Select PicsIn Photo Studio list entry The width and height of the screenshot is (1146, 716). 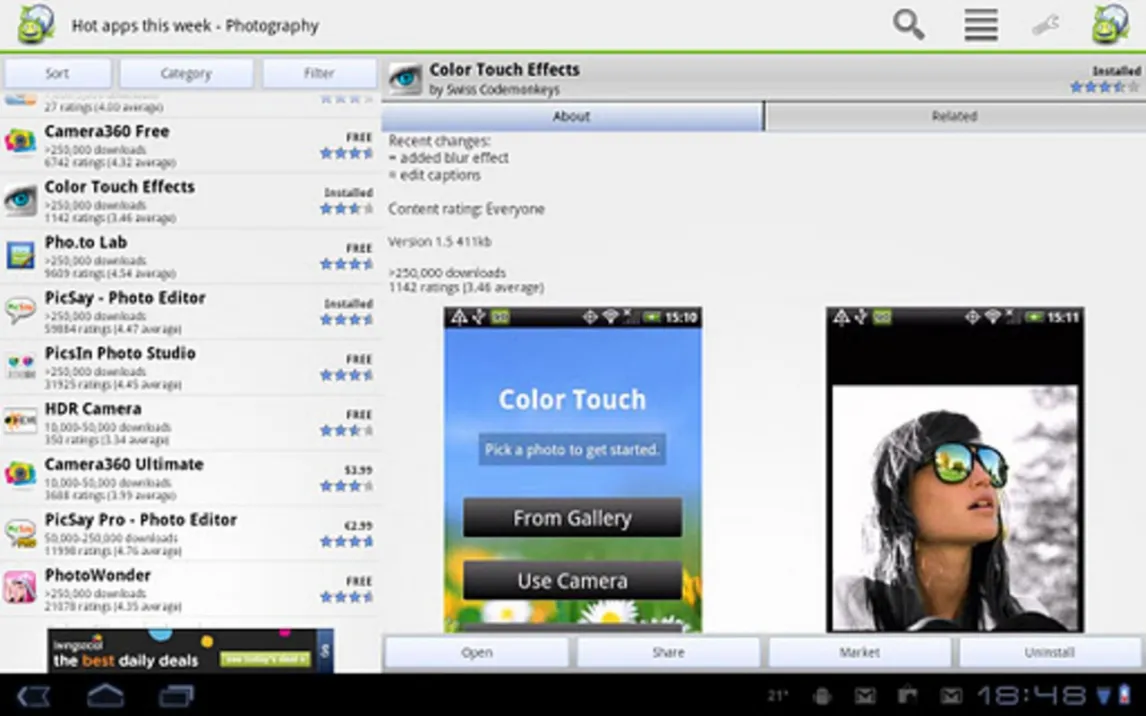[190, 365]
